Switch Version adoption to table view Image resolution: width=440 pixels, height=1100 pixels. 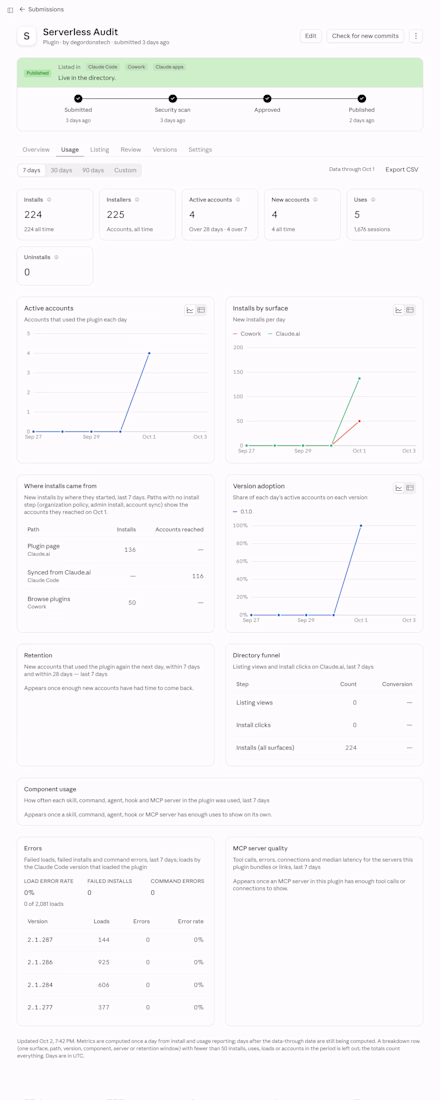click(x=409, y=488)
